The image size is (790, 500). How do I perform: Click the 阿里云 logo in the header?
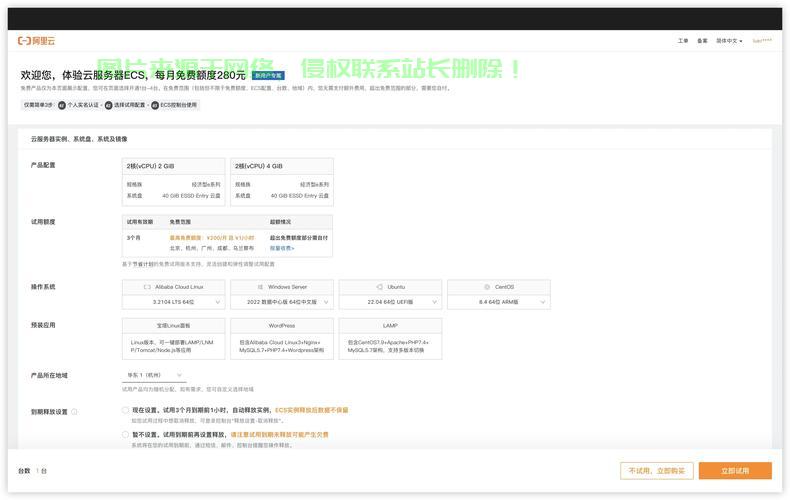click(x=36, y=41)
